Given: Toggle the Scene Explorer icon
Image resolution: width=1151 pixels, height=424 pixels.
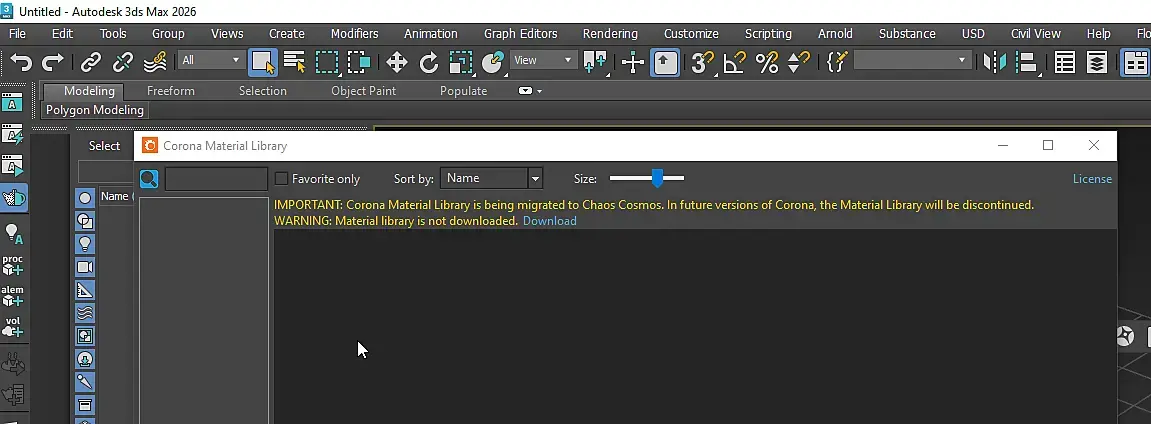Looking at the screenshot, I should point(1064,62).
